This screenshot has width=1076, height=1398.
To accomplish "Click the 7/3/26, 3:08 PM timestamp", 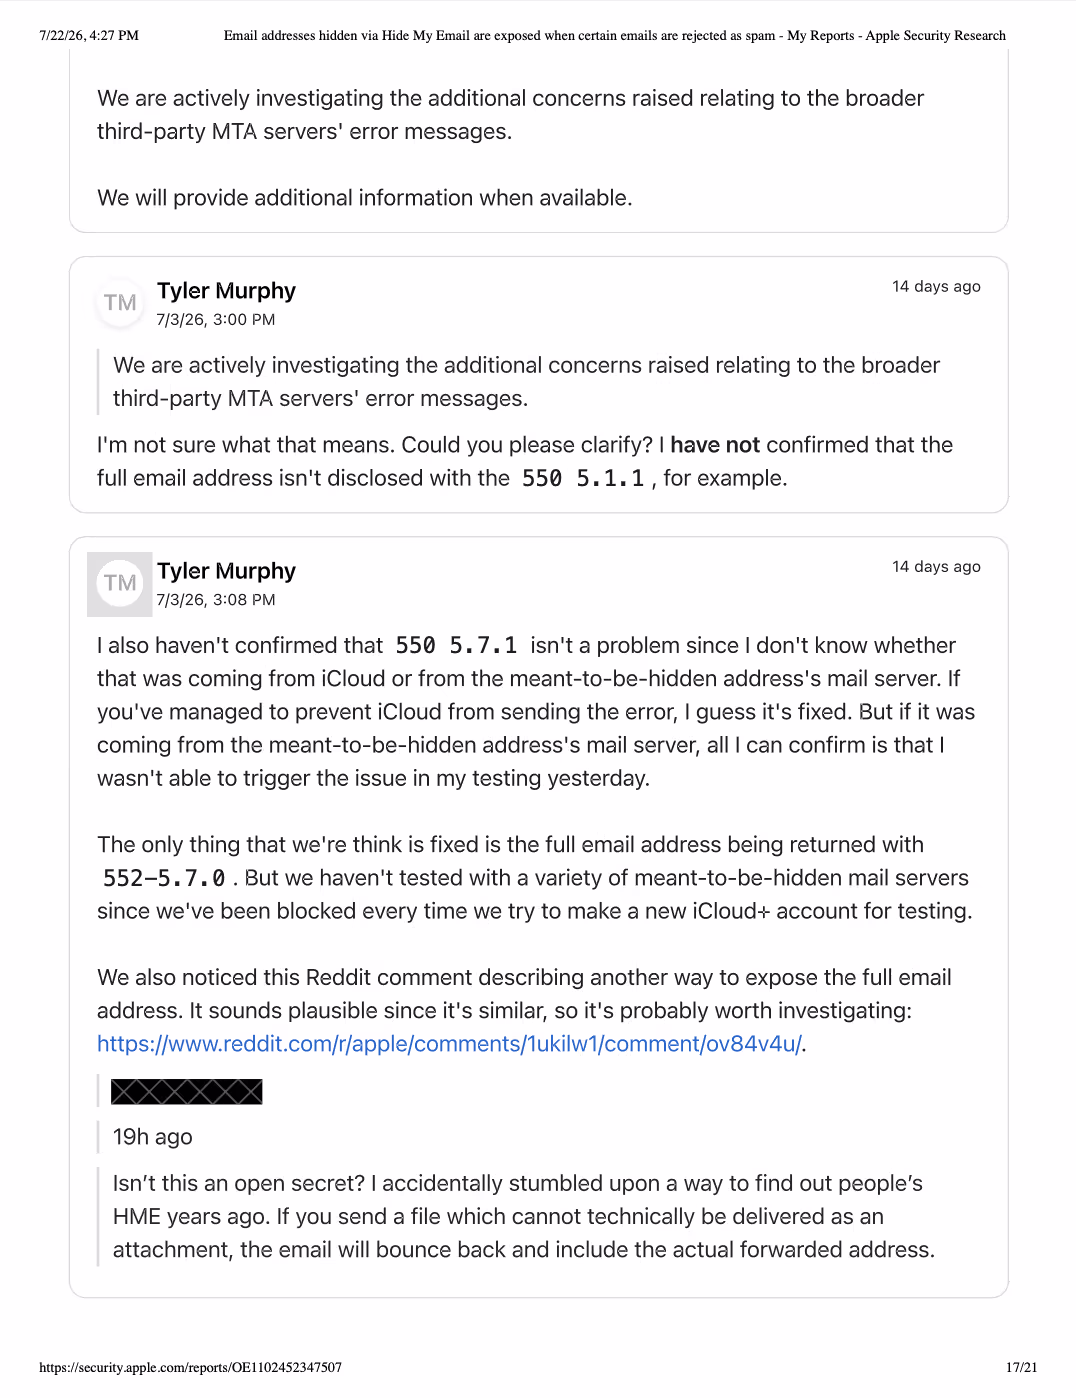I will pyautogui.click(x=216, y=600).
